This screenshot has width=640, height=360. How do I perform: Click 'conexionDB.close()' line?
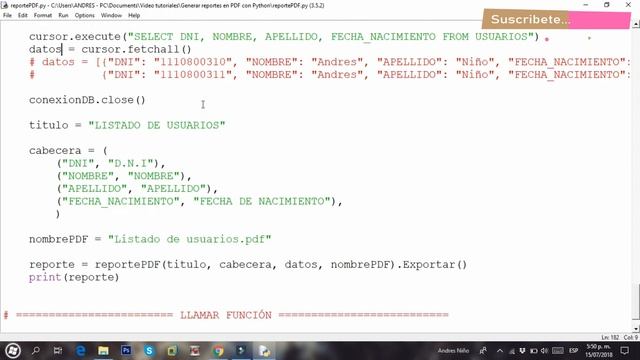[87, 100]
